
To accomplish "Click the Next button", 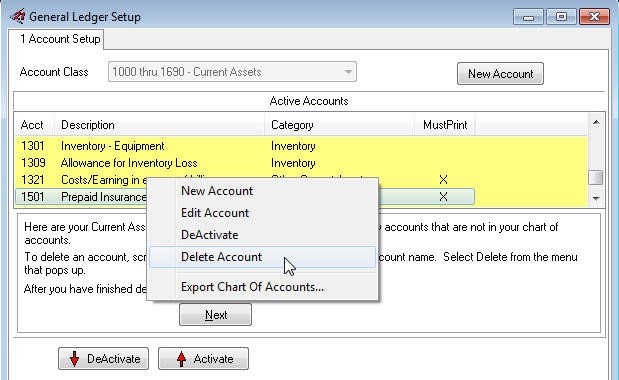I will 216,315.
